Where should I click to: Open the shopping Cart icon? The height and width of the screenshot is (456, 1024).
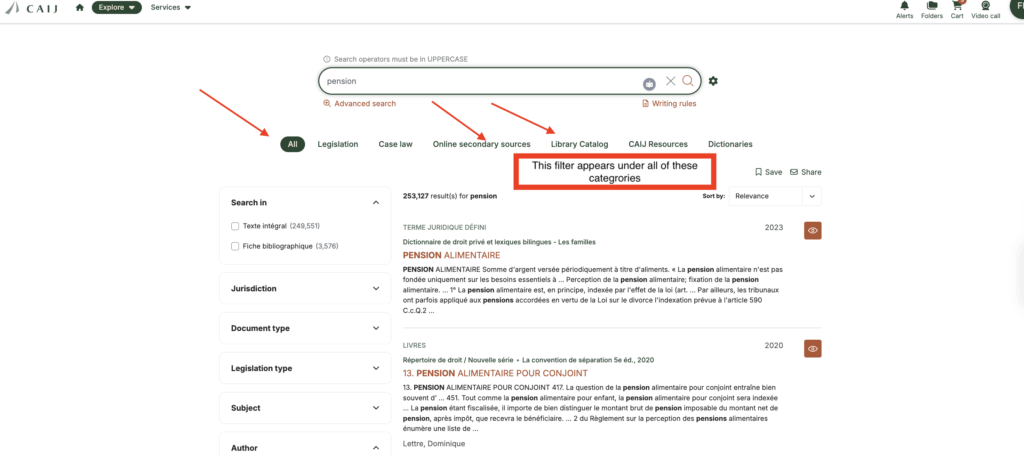(957, 8)
